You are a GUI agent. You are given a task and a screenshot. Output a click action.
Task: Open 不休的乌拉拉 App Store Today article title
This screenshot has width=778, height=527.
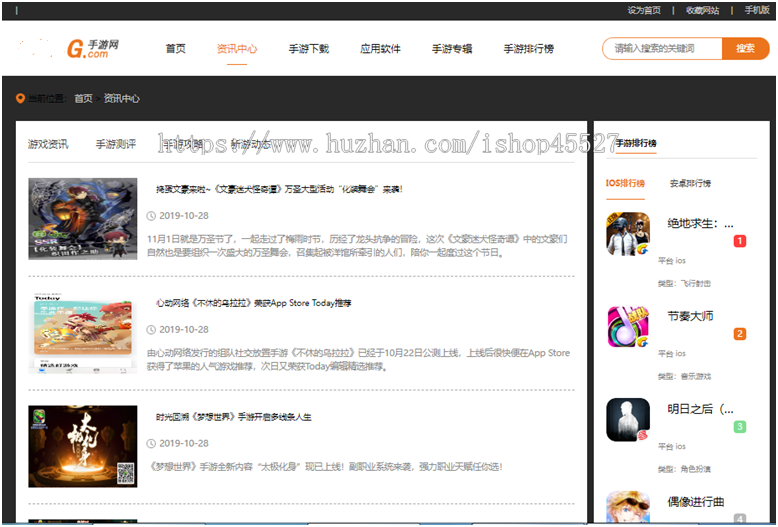click(254, 303)
